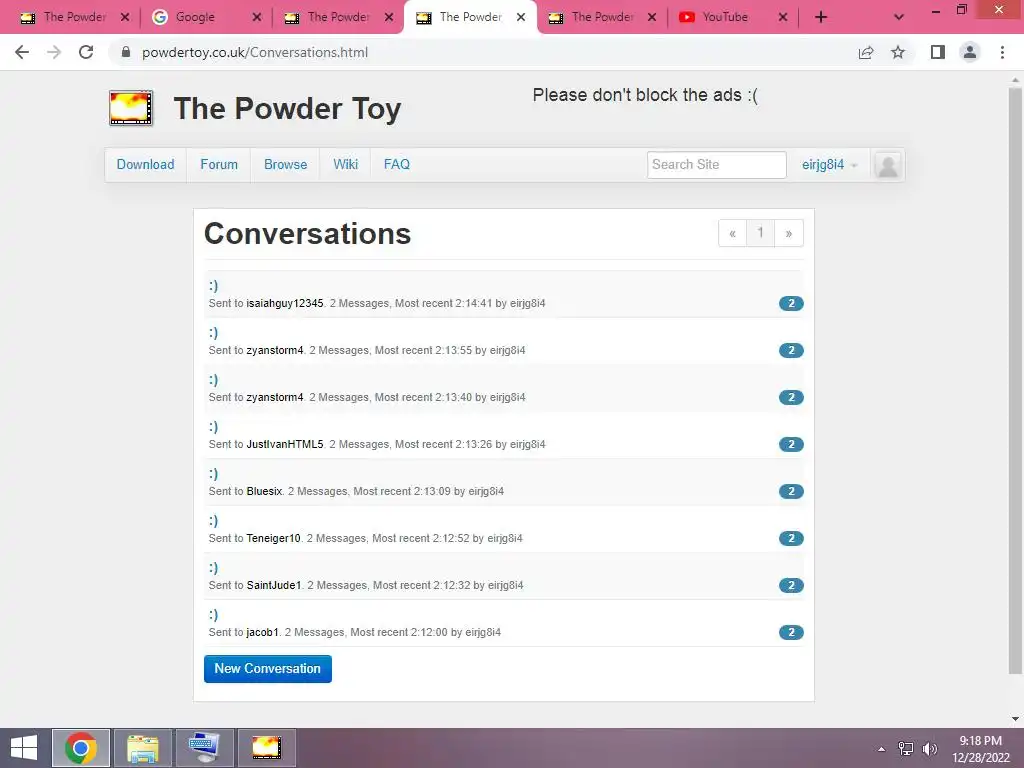Open Chrome profile avatar icon

pyautogui.click(x=970, y=52)
